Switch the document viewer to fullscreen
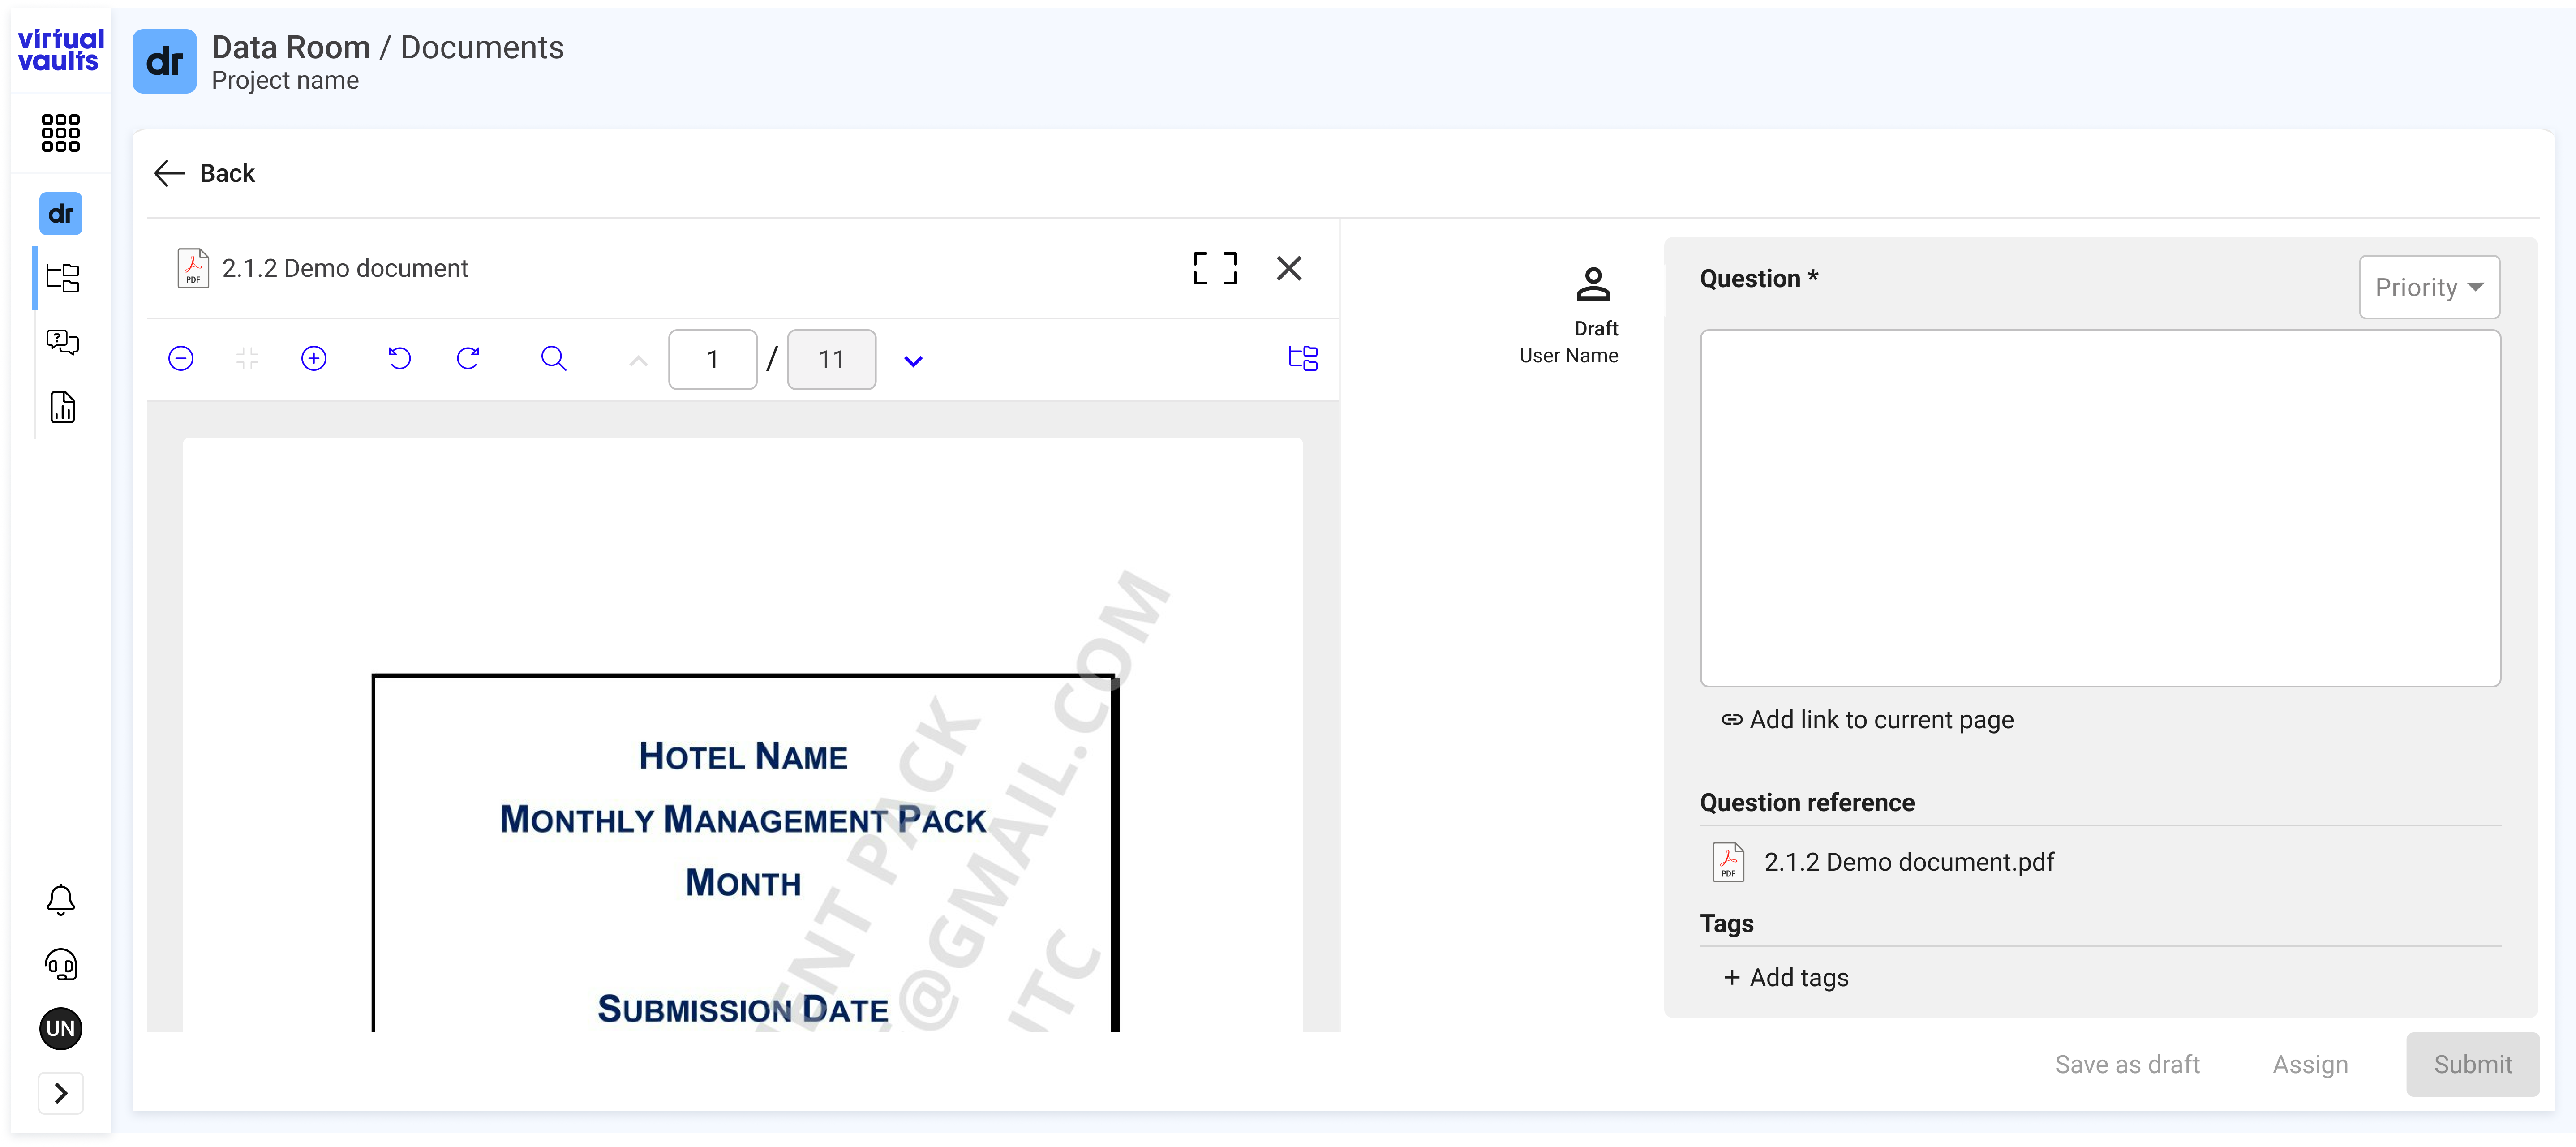The width and height of the screenshot is (2576, 1147). pyautogui.click(x=1214, y=268)
